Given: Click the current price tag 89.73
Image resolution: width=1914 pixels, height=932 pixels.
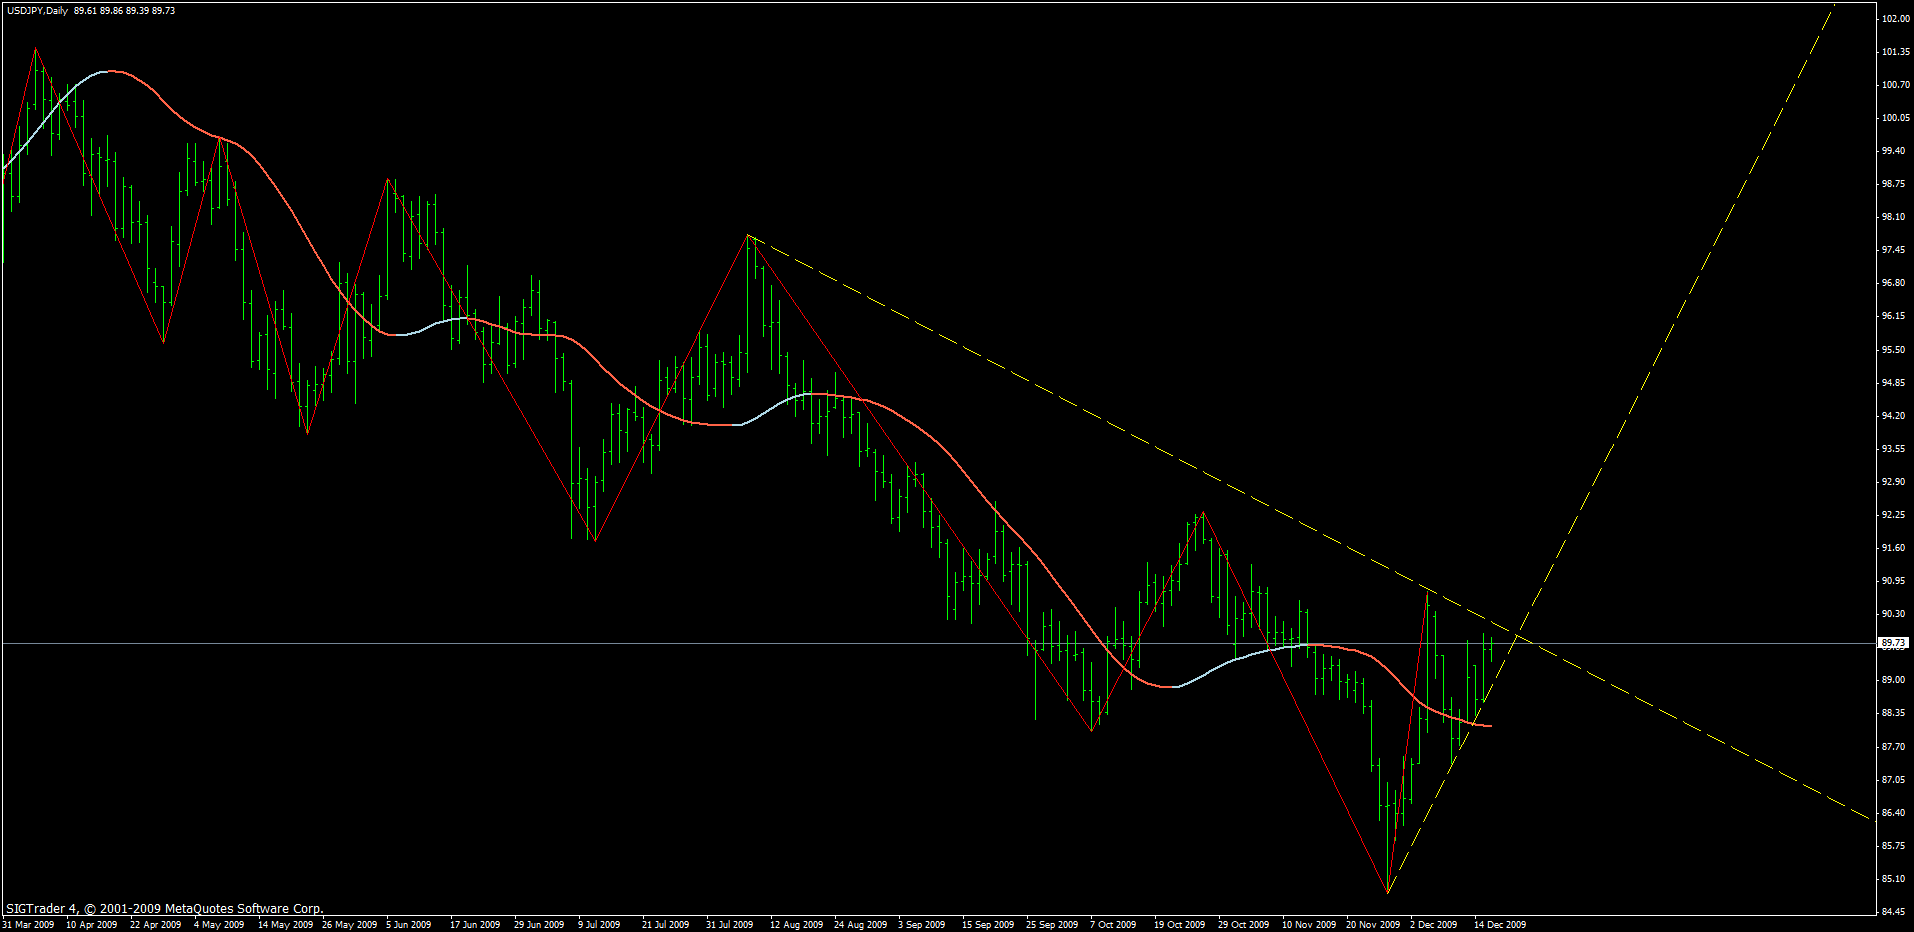Looking at the screenshot, I should tap(1894, 643).
